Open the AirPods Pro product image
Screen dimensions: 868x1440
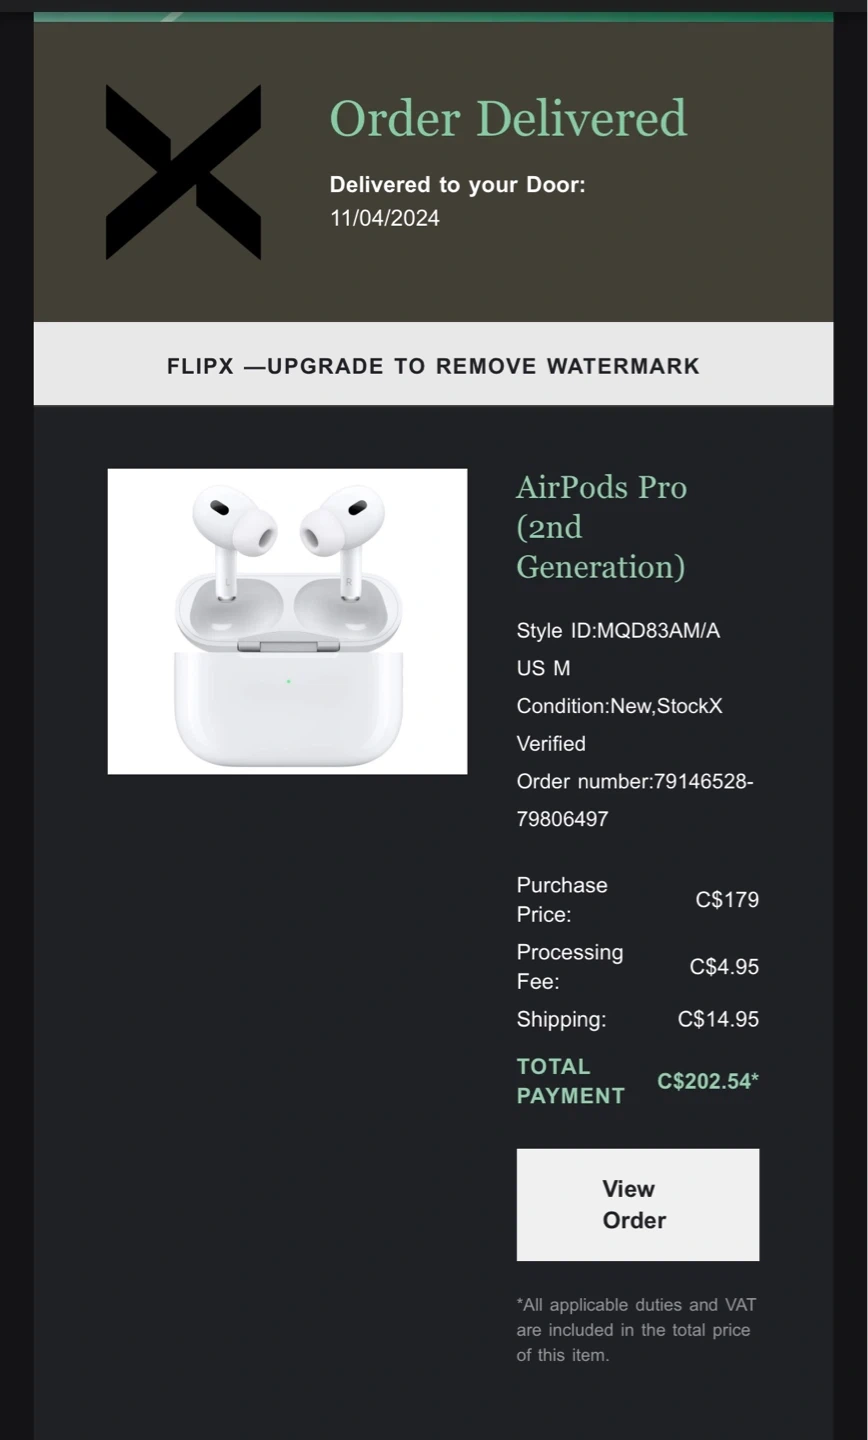pos(287,621)
